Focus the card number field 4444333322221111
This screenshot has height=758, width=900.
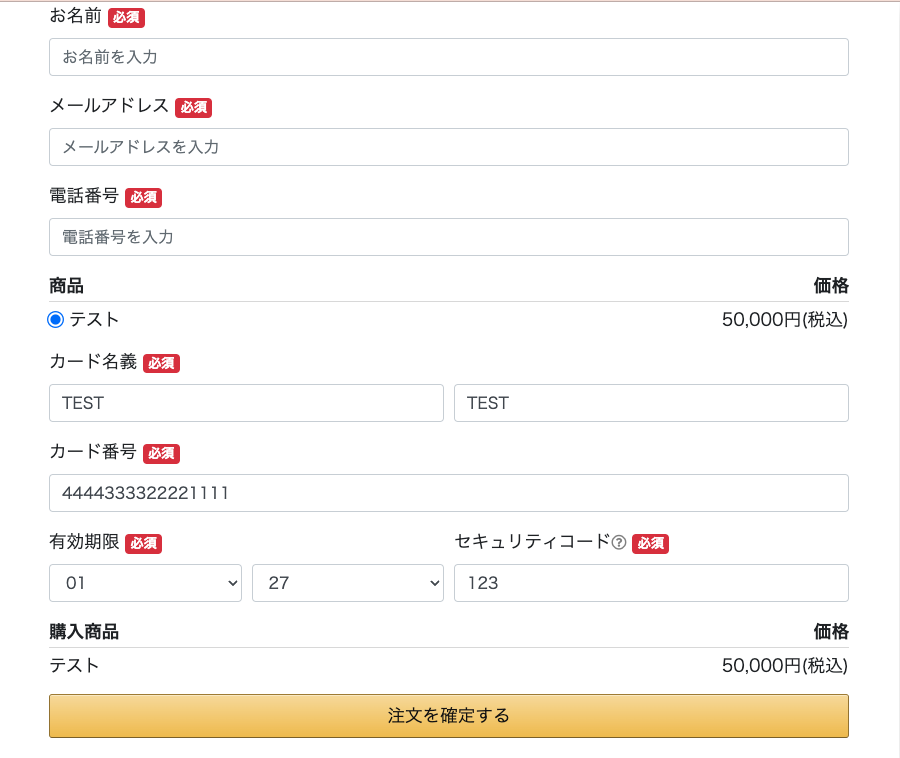(x=448, y=493)
